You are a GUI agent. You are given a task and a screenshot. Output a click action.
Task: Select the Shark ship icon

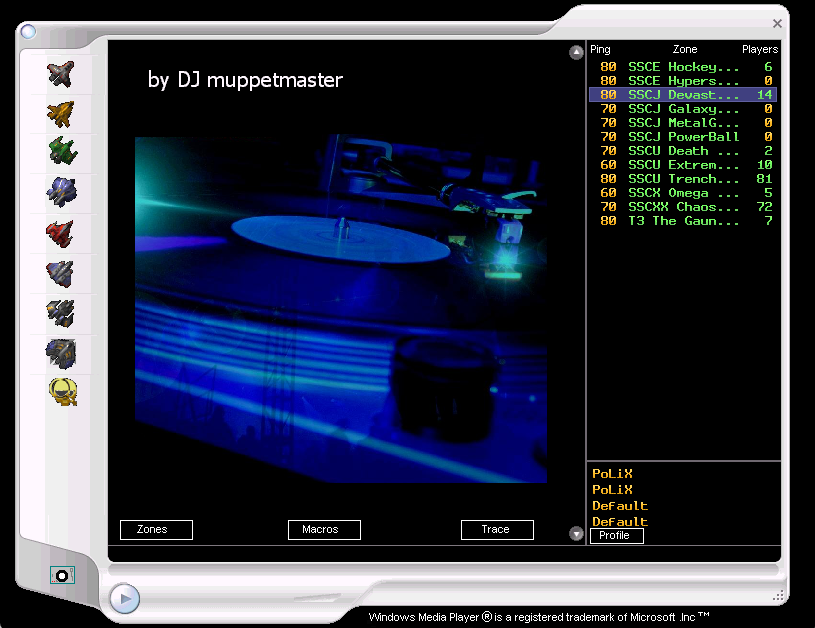coord(61,354)
